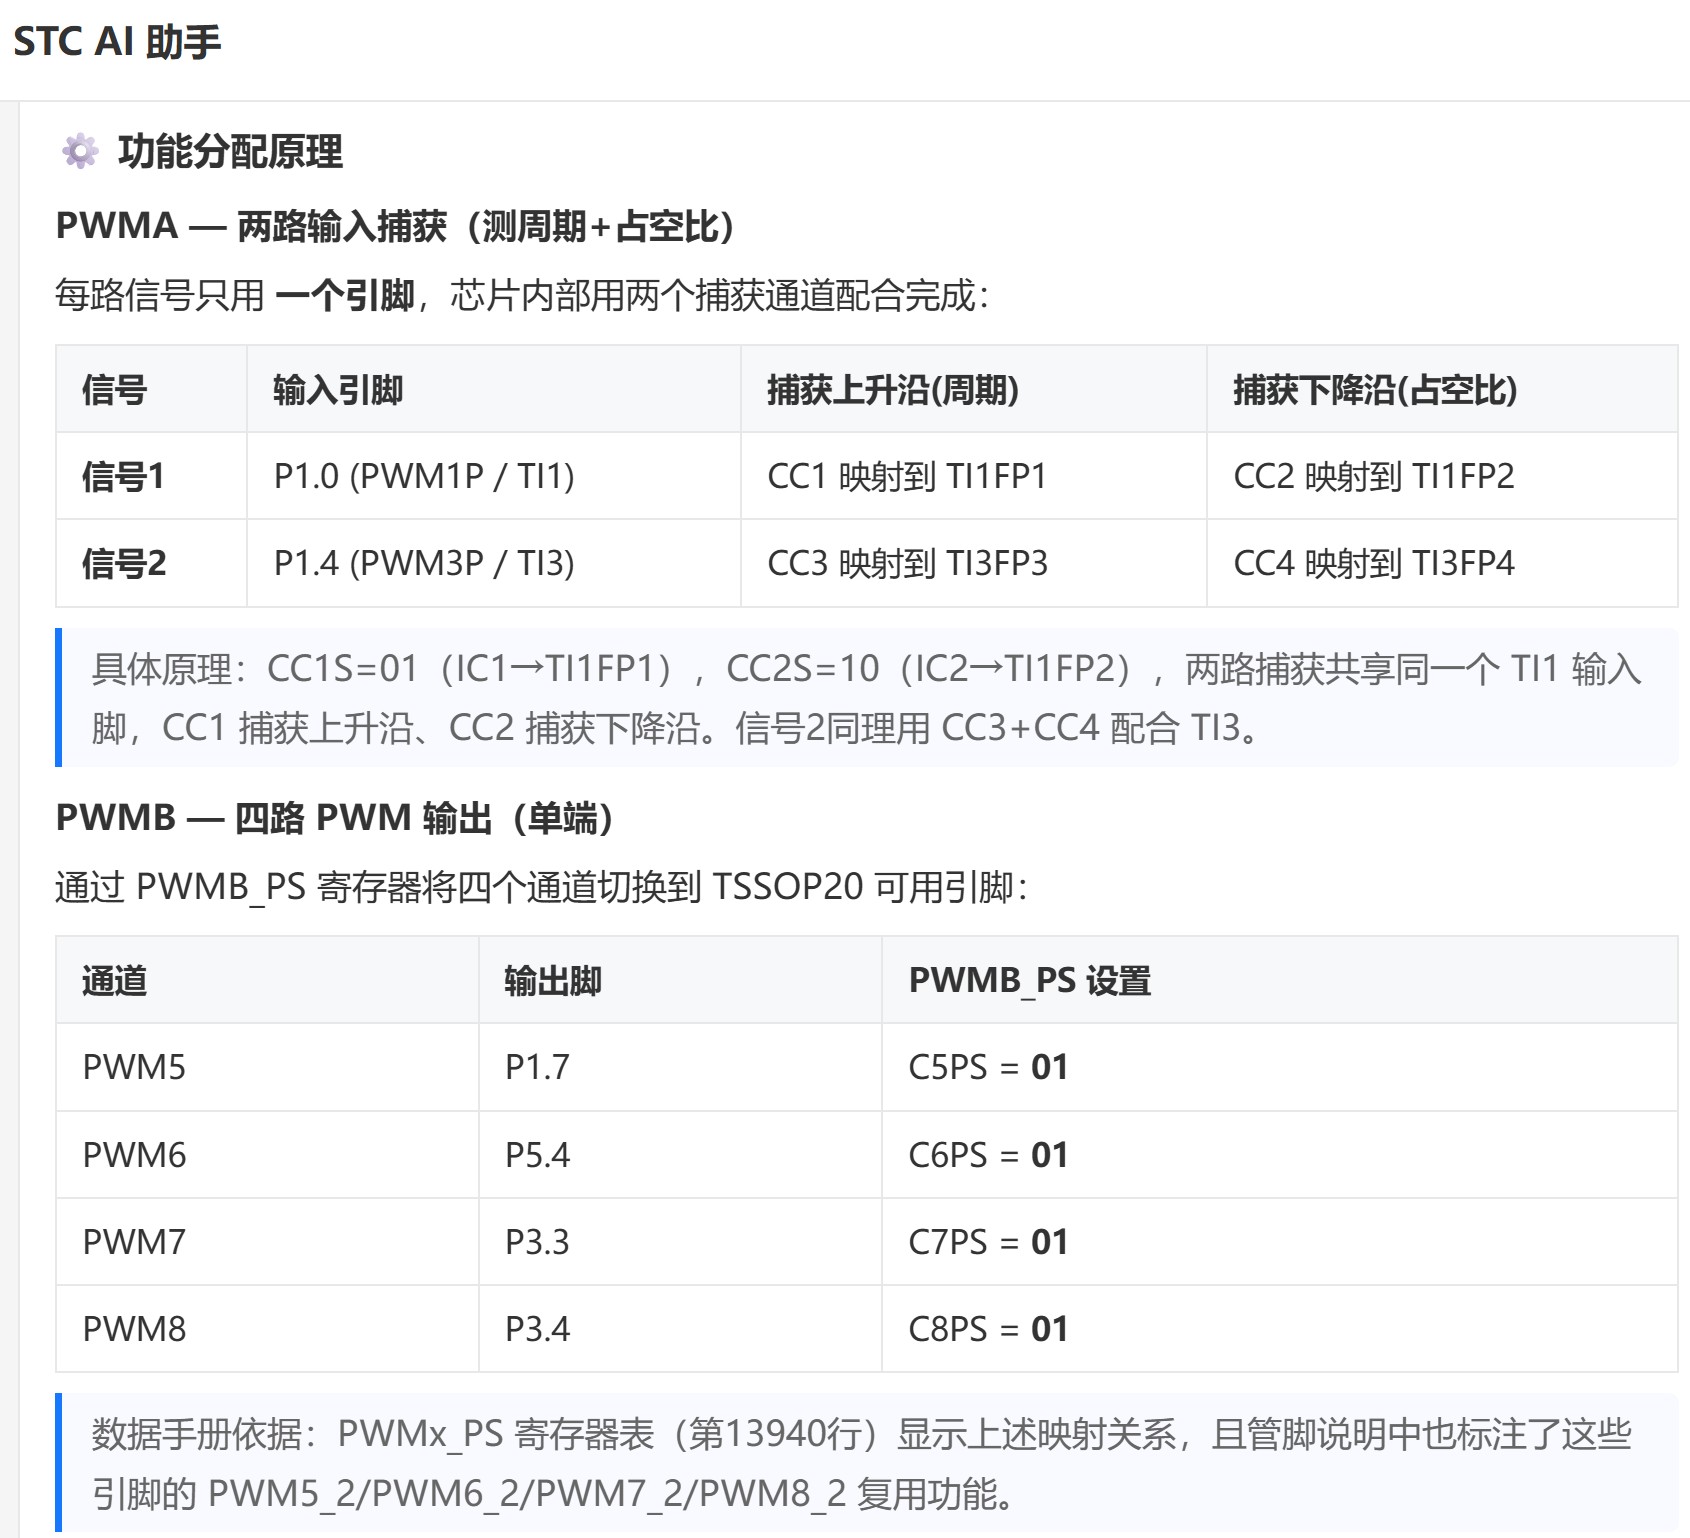Click the PWMB_PS 设置 column header
1690x1538 pixels.
click(x=1280, y=980)
